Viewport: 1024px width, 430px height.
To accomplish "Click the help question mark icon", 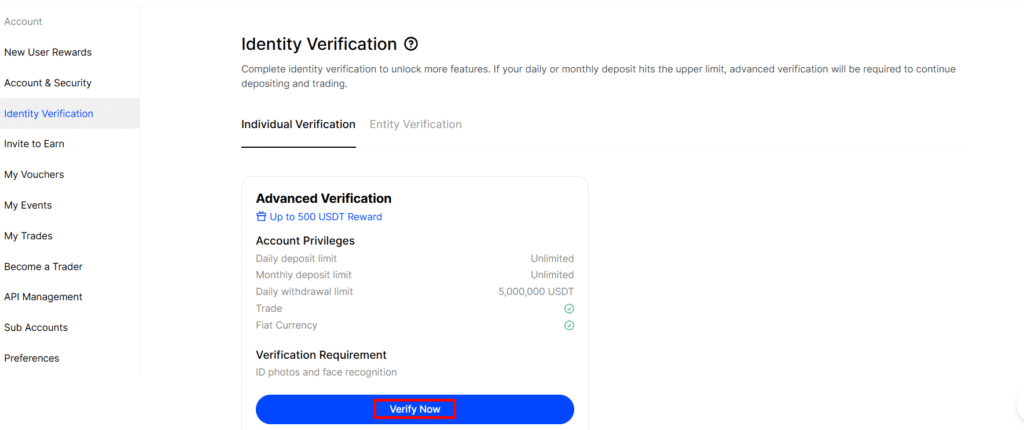I will point(410,44).
